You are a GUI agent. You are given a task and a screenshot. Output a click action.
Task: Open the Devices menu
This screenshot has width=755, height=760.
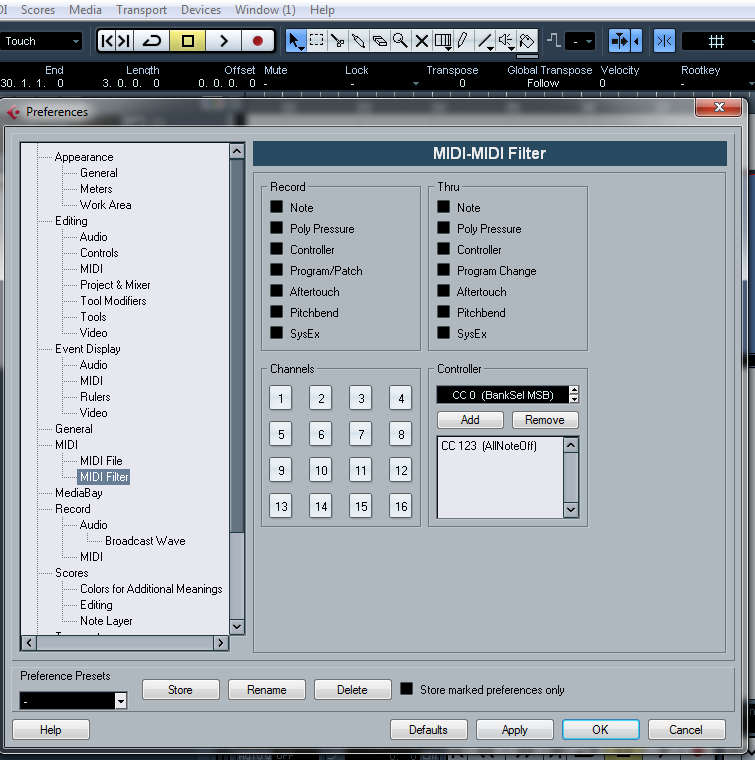tap(201, 10)
